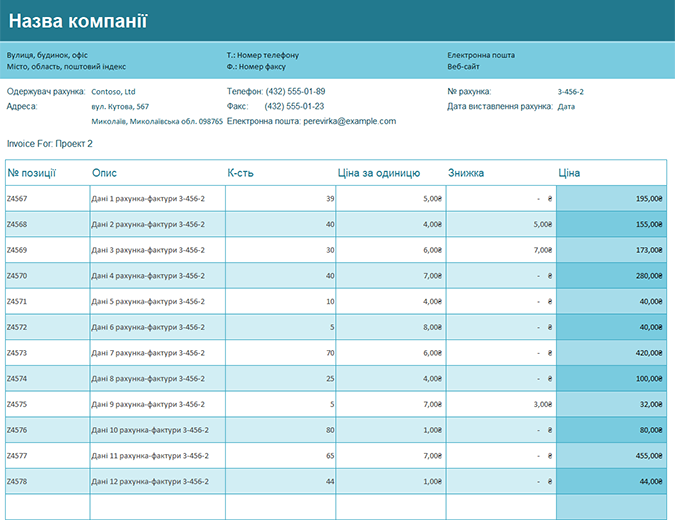Click 'Місто, область, поштовий індекс' line

(x=66, y=67)
